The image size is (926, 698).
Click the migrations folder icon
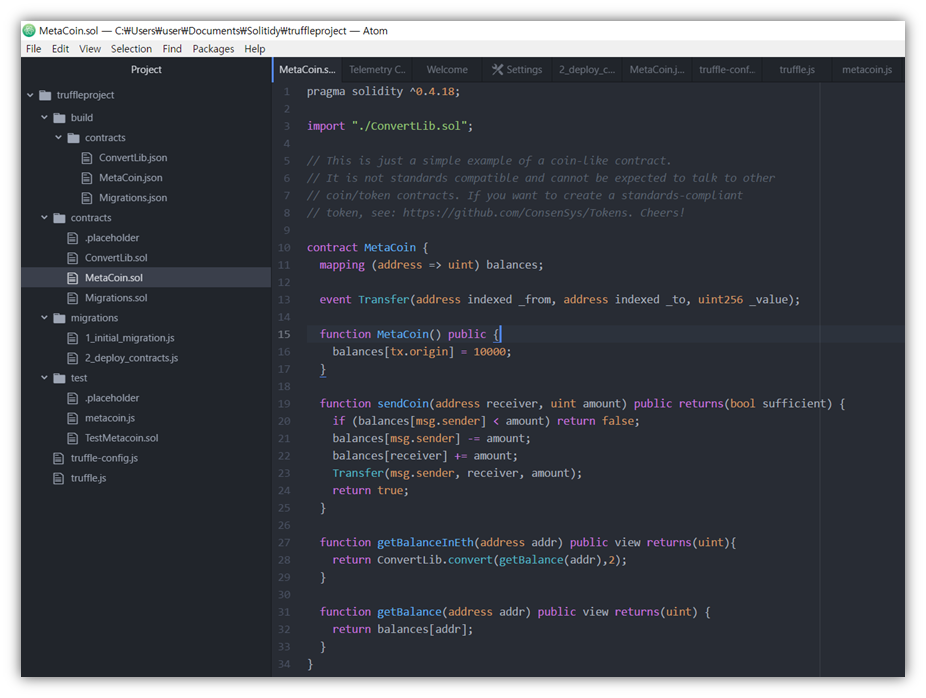[x=59, y=318]
